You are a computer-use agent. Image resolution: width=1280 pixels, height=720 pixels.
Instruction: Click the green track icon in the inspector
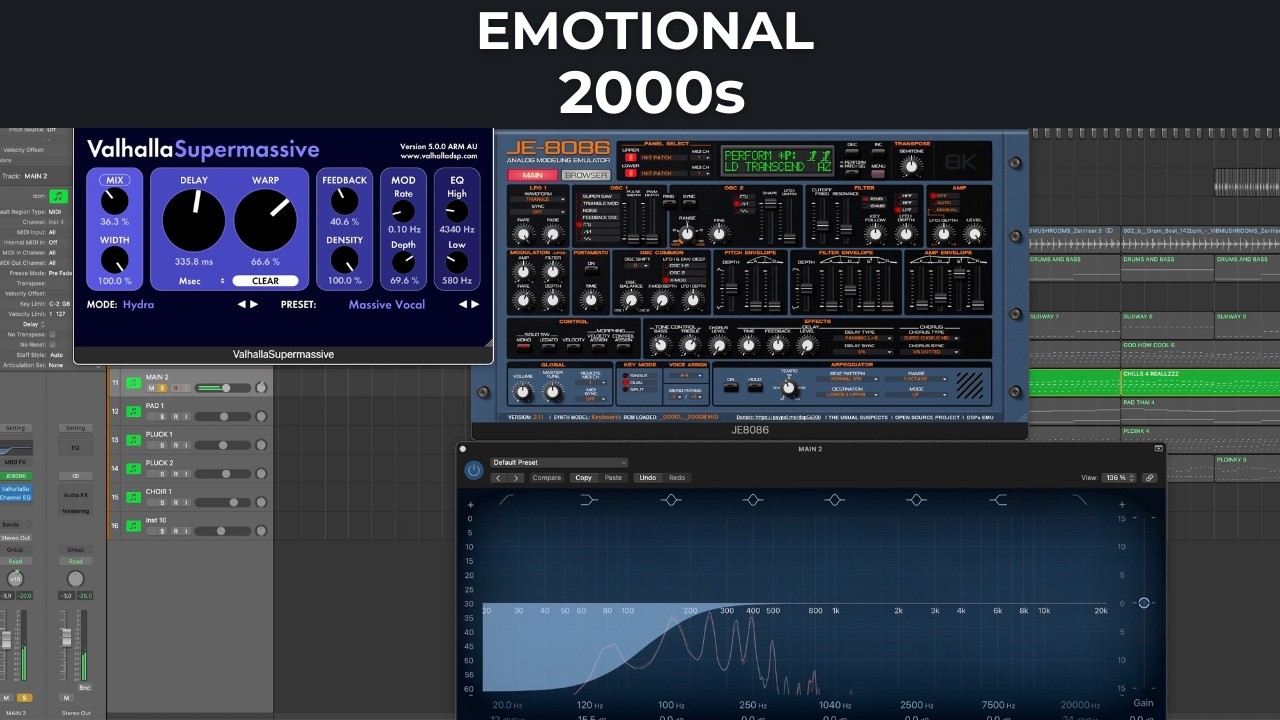[60, 197]
